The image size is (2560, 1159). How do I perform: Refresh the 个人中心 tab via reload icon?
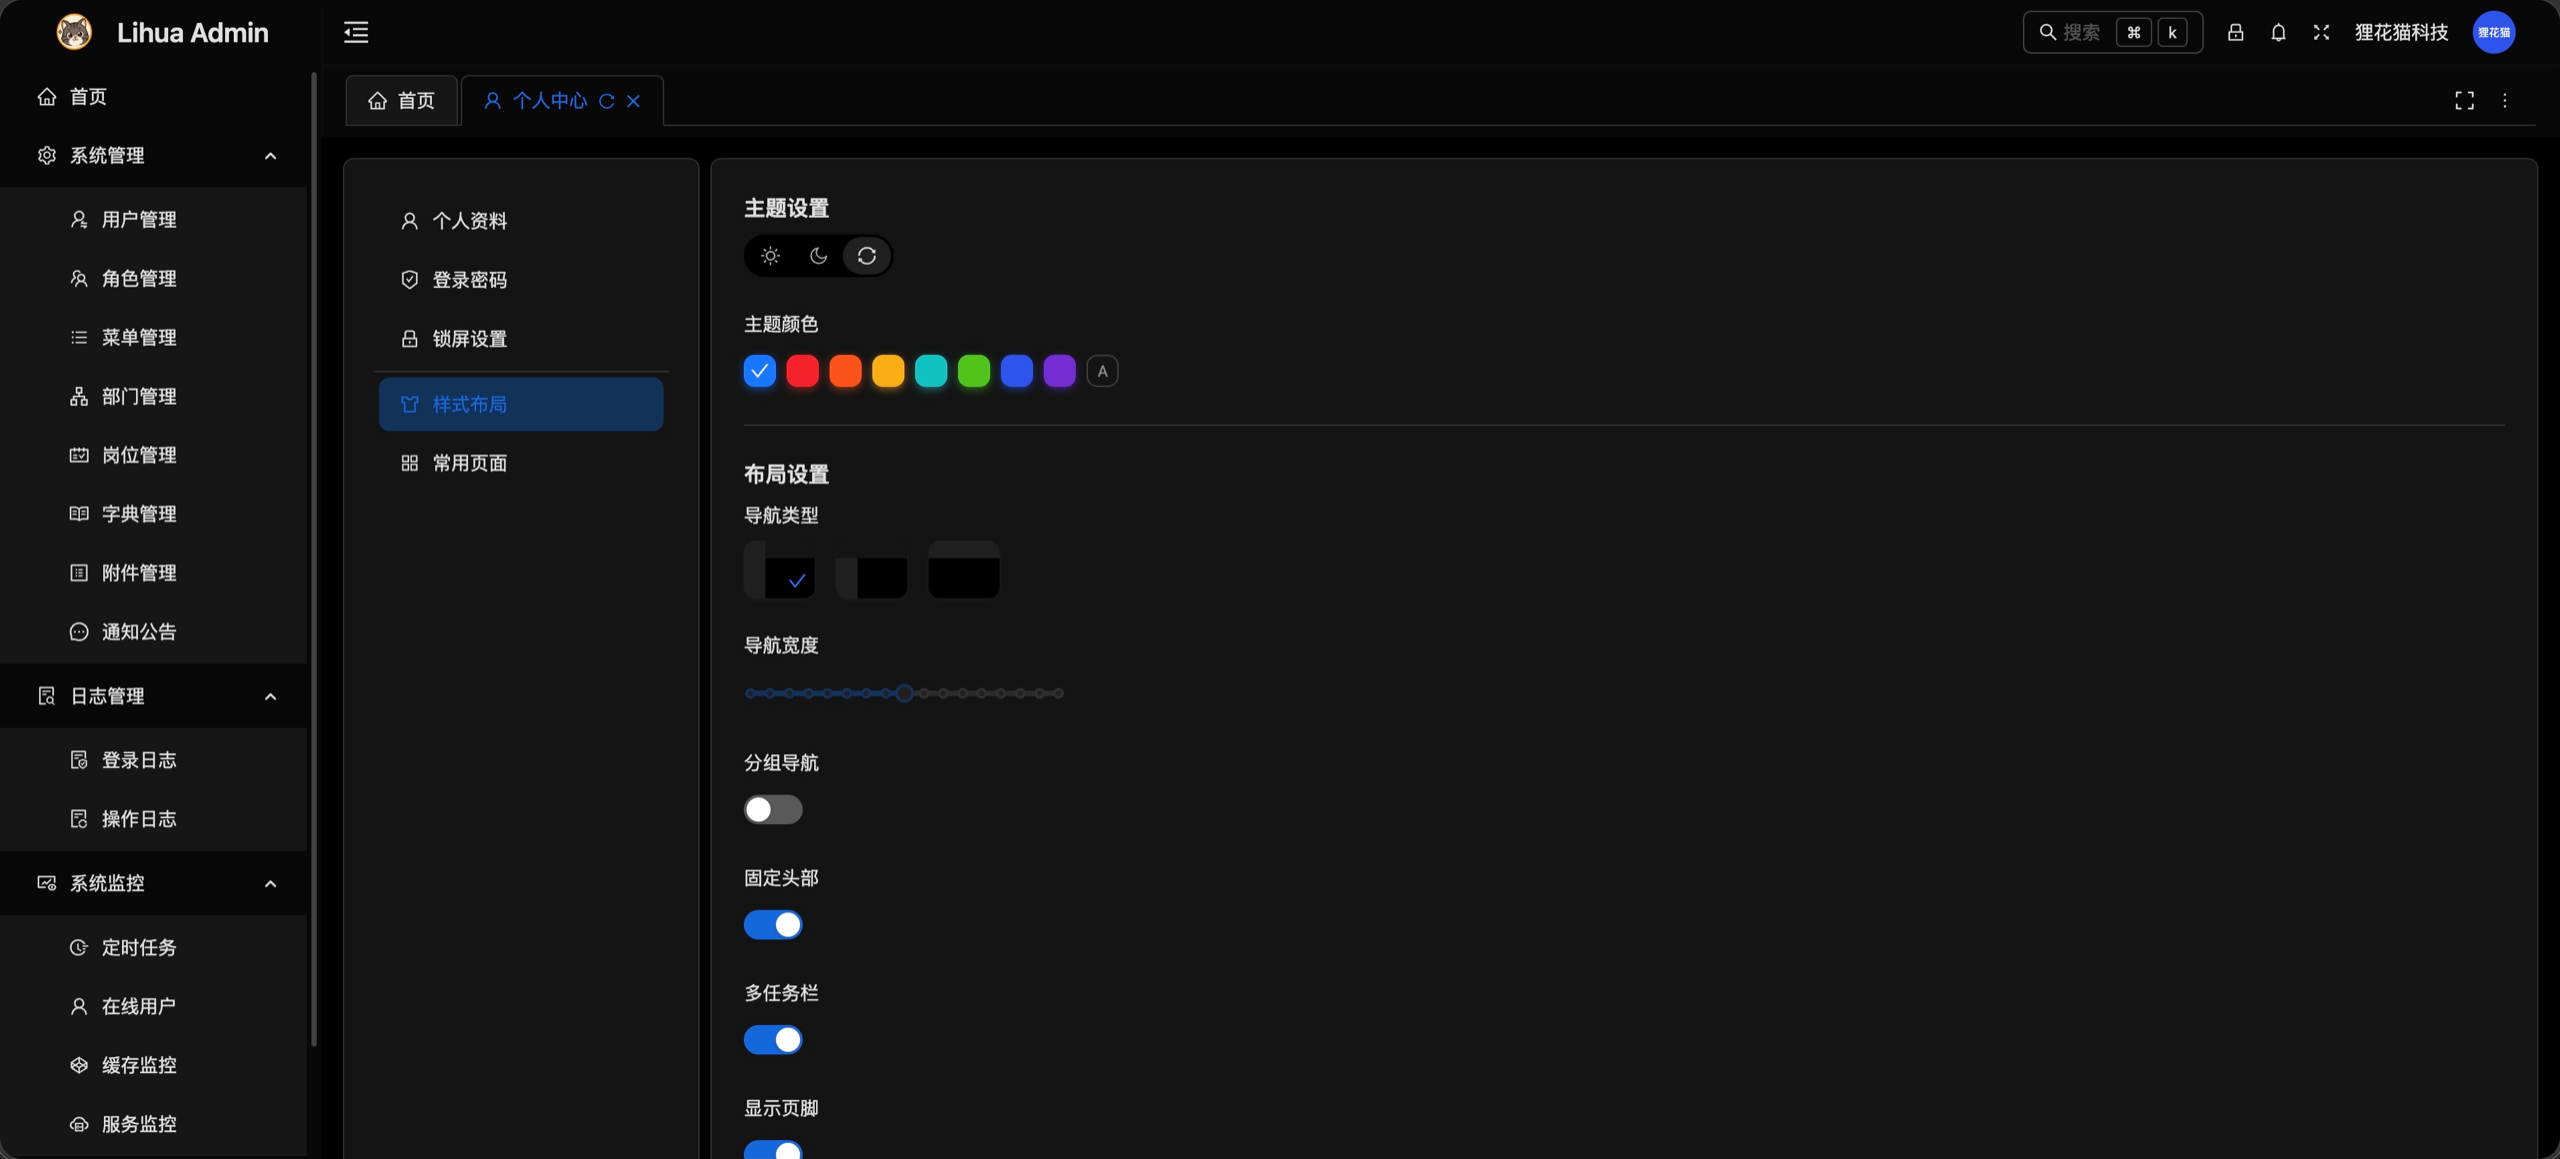click(x=606, y=101)
